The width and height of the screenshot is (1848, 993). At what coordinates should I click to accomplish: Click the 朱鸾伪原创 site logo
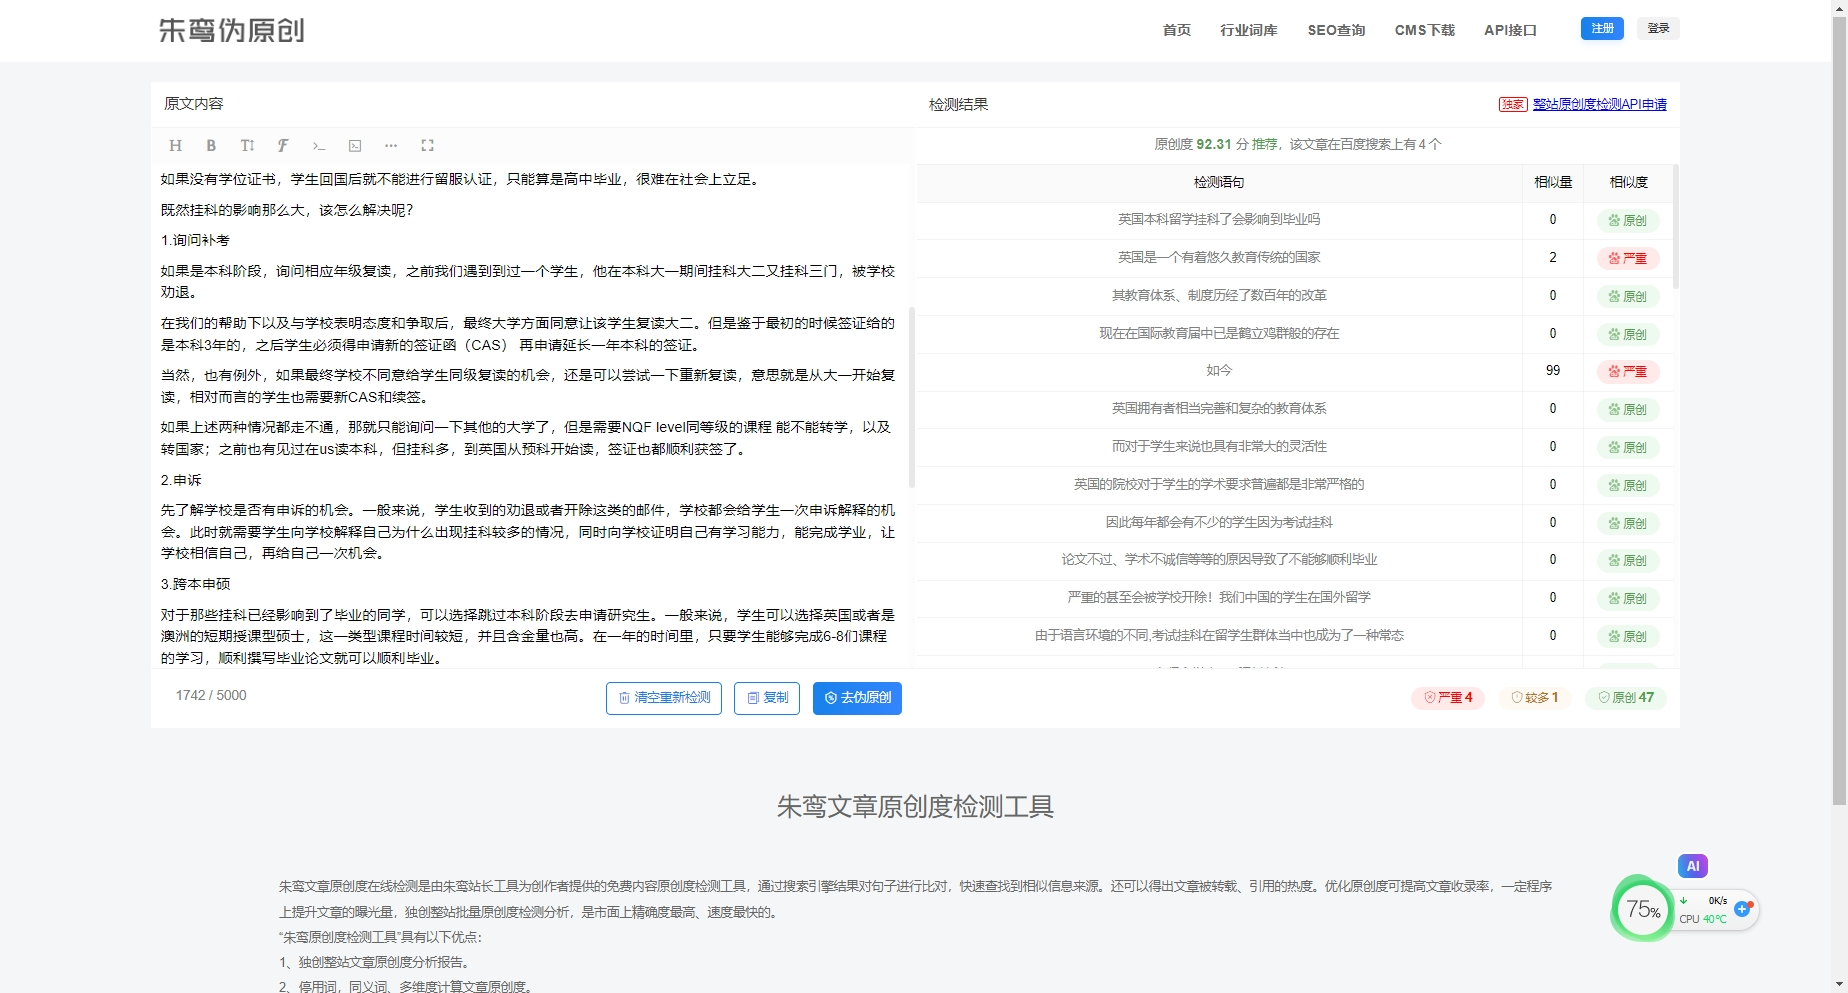point(232,30)
